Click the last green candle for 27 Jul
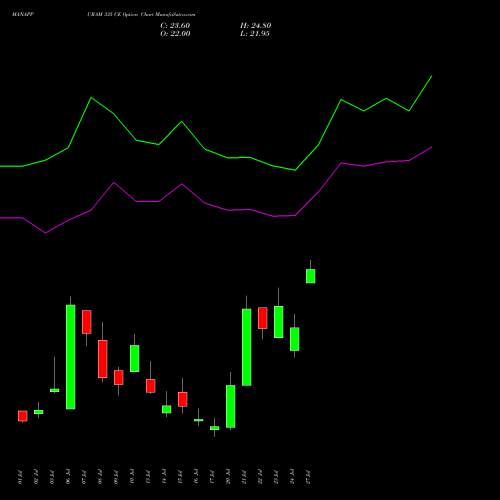 pyautogui.click(x=311, y=276)
